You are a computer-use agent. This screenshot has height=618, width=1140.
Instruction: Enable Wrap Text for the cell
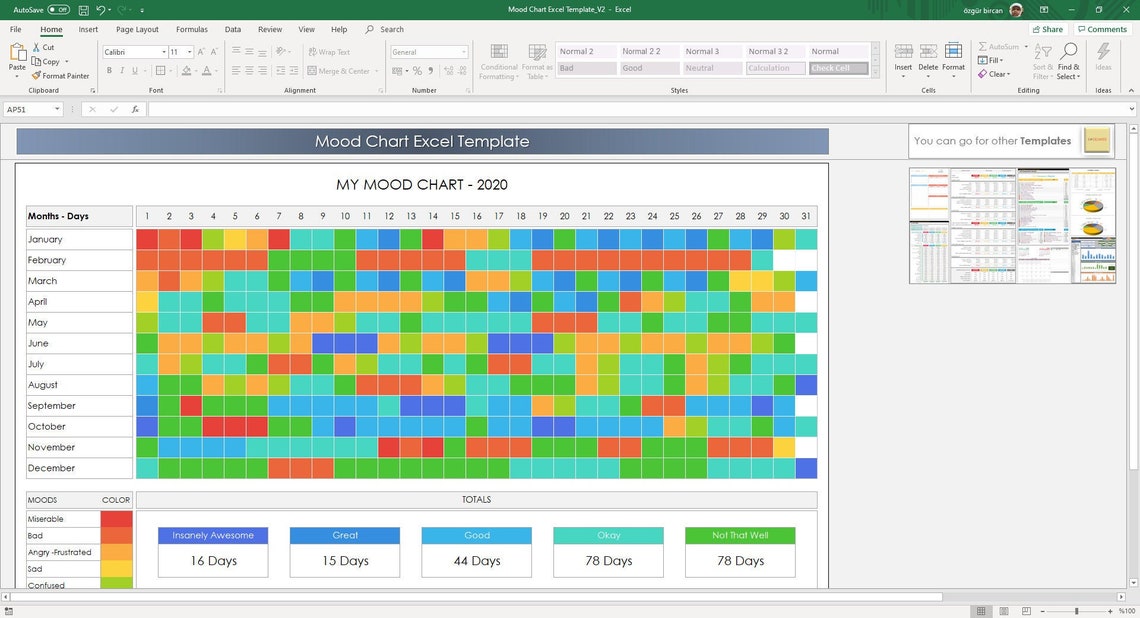pyautogui.click(x=332, y=52)
